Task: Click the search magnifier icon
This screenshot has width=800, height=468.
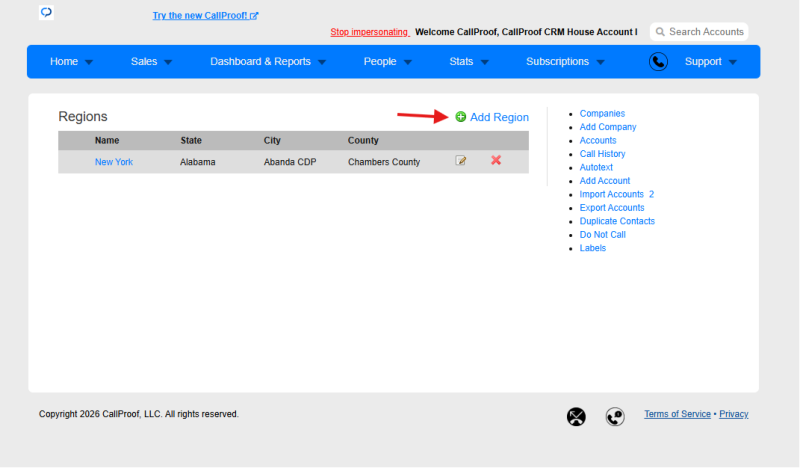Action: pos(660,32)
